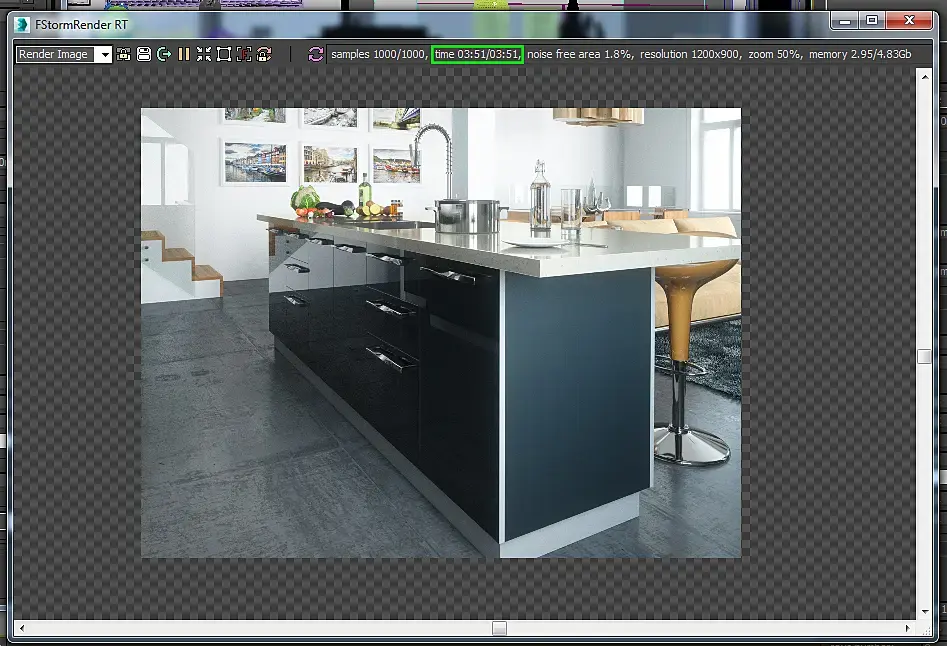This screenshot has width=947, height=646.
Task: Maximize the FStormRender RT window
Action: tap(872, 21)
